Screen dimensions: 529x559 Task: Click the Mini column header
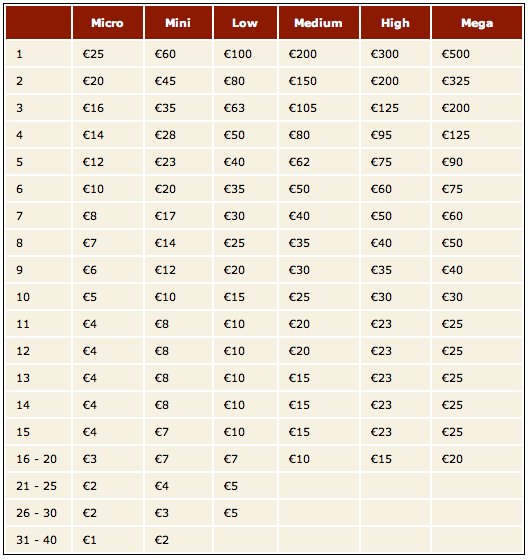178,23
